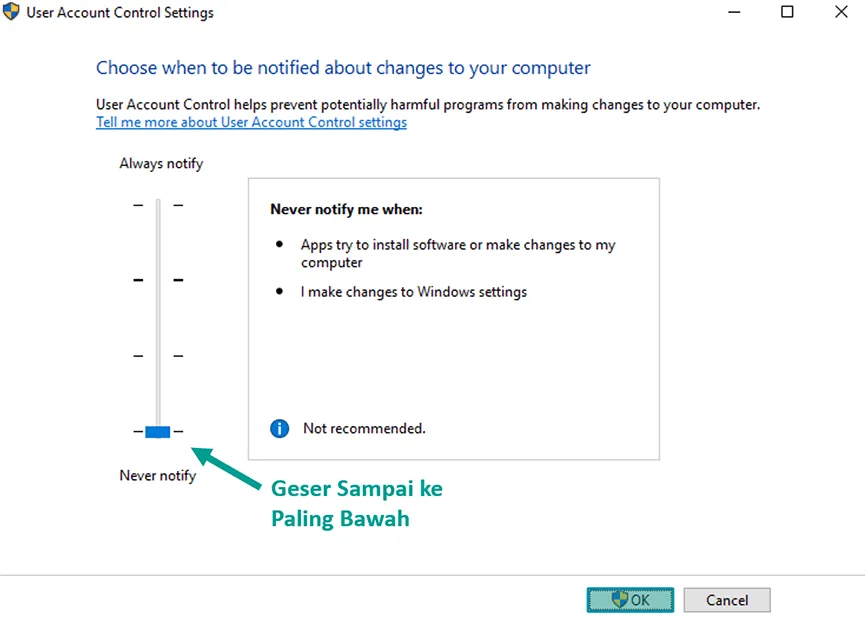This screenshot has height=638, width=865.
Task: Click the 'Never notify me when:' heading
Action: pyautogui.click(x=346, y=210)
